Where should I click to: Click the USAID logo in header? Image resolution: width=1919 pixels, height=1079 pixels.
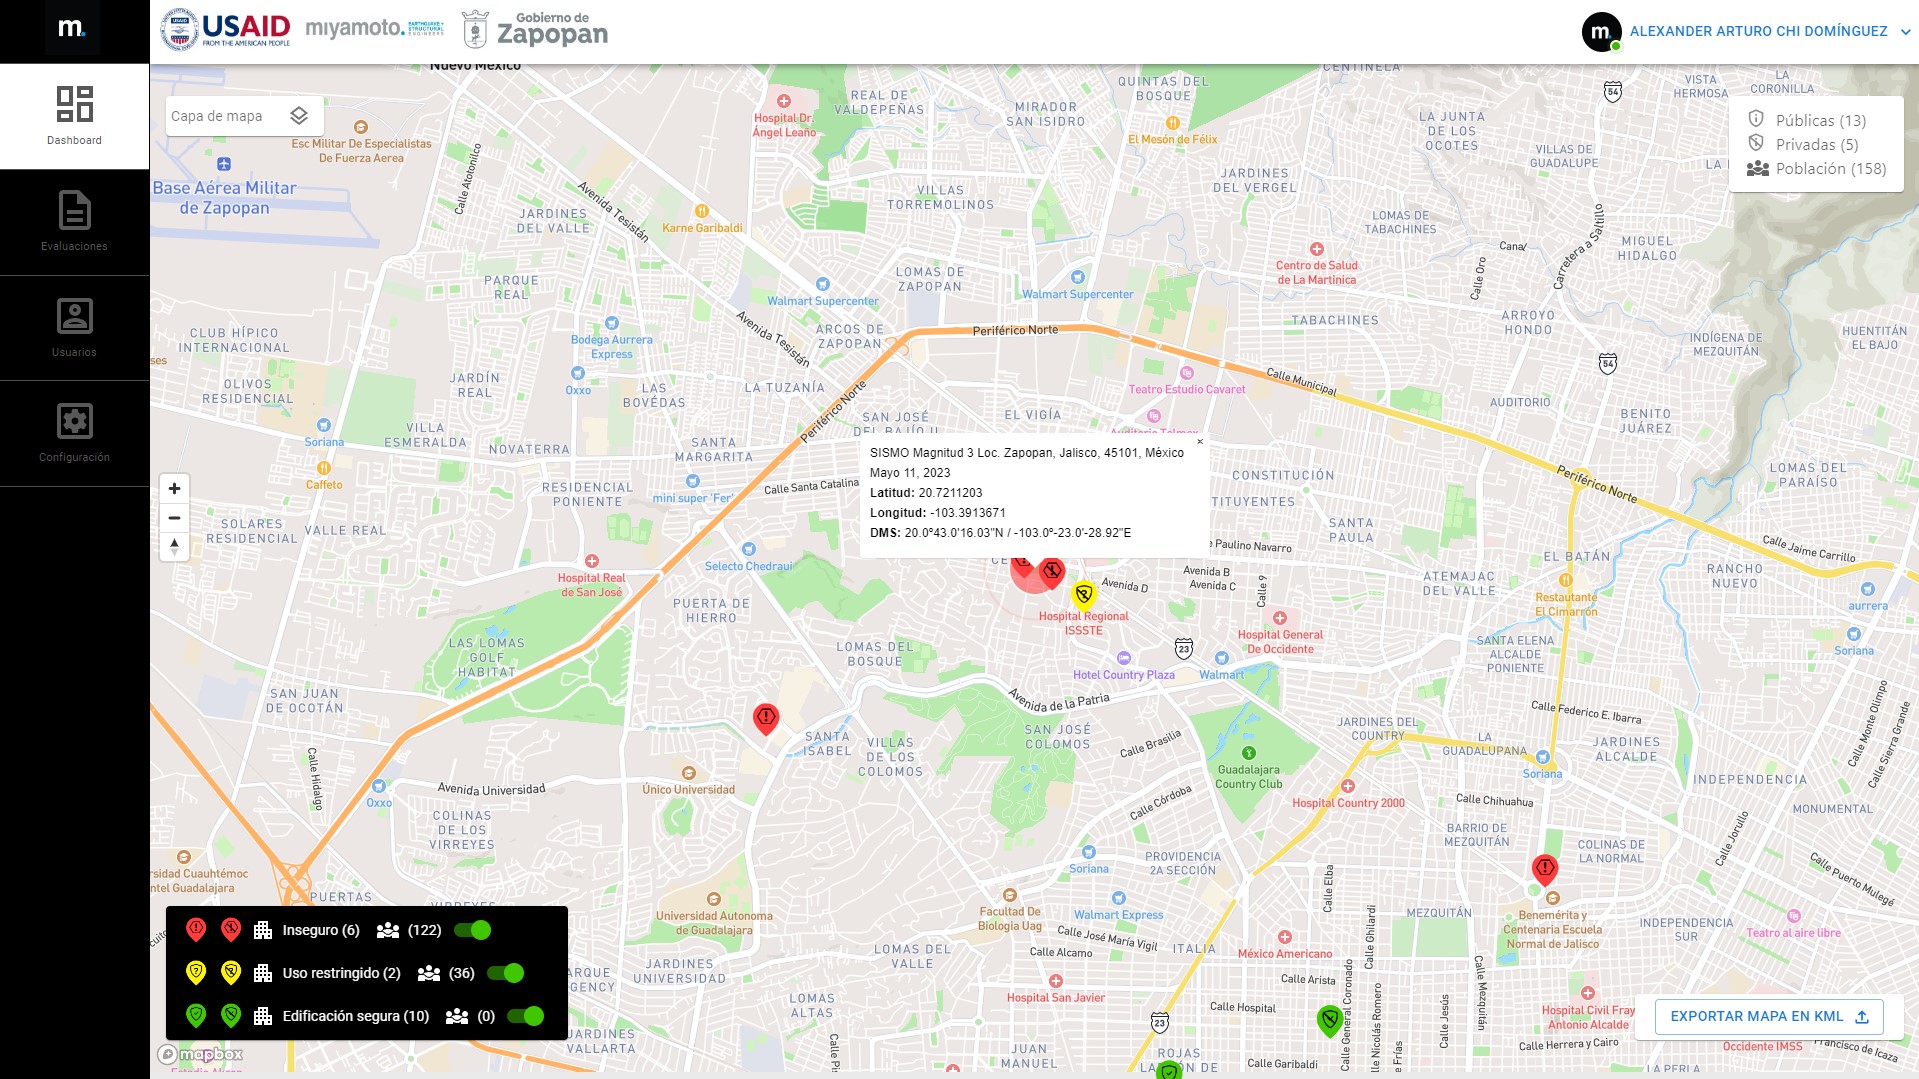coord(226,30)
